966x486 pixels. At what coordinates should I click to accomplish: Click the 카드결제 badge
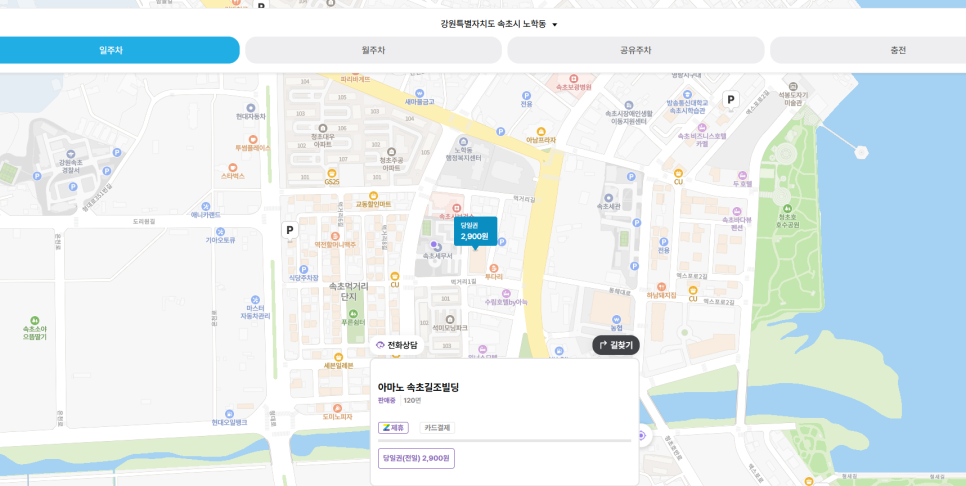(437, 427)
